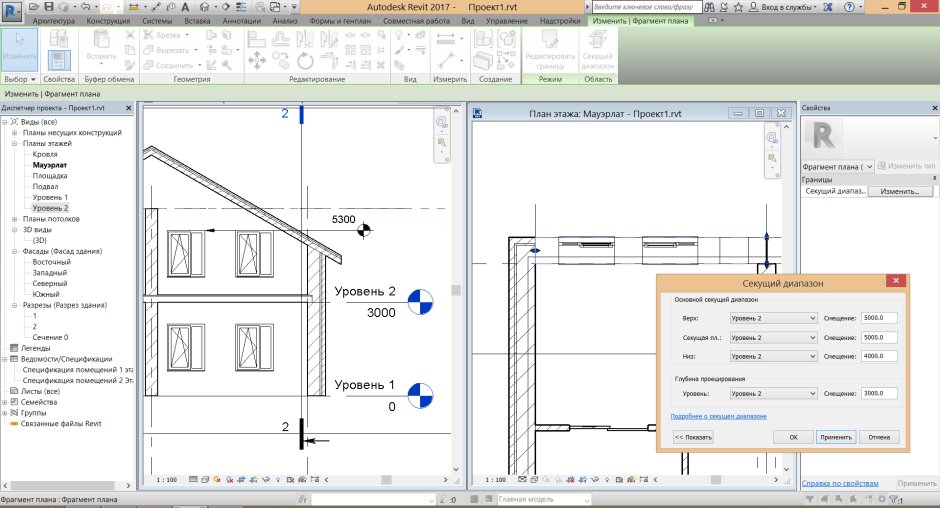Viewport: 940px width, 508px height.
Task: Open the Фрагмент плана type selector dropdown
Action: pyautogui.click(x=837, y=167)
